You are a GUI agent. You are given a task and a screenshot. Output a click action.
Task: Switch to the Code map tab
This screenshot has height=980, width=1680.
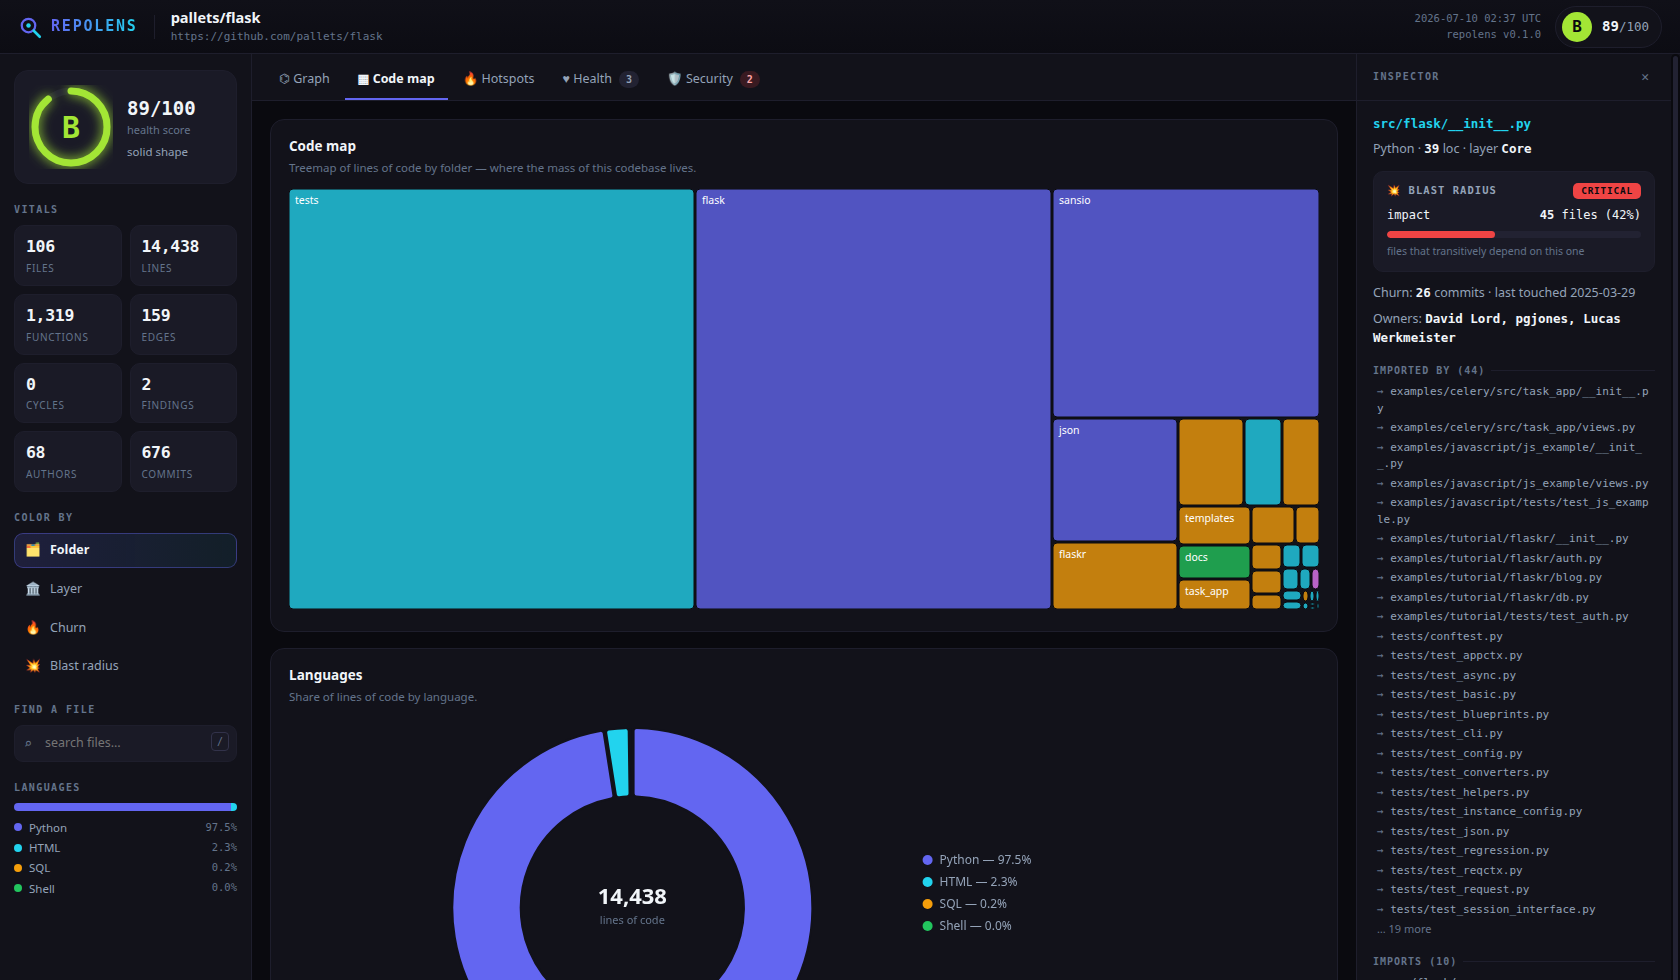[x=396, y=79]
